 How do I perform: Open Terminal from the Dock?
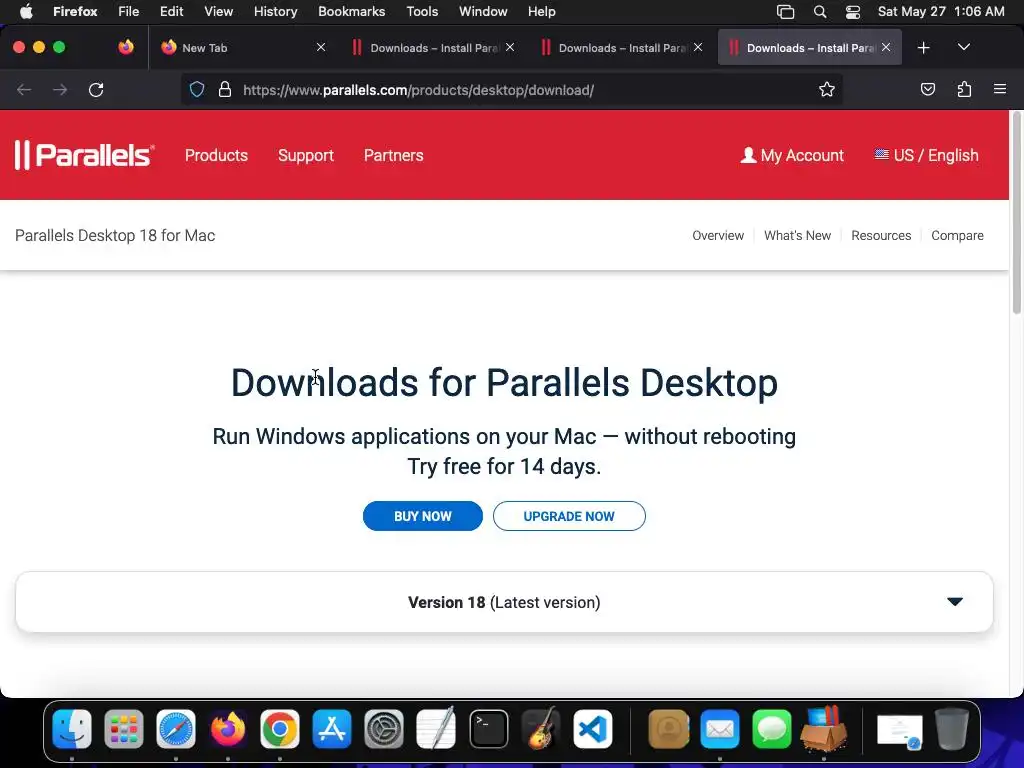488,729
